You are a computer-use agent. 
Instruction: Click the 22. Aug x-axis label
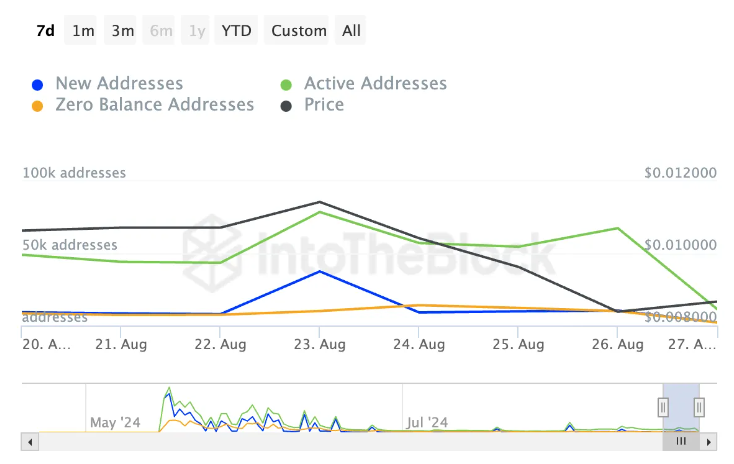coord(220,345)
